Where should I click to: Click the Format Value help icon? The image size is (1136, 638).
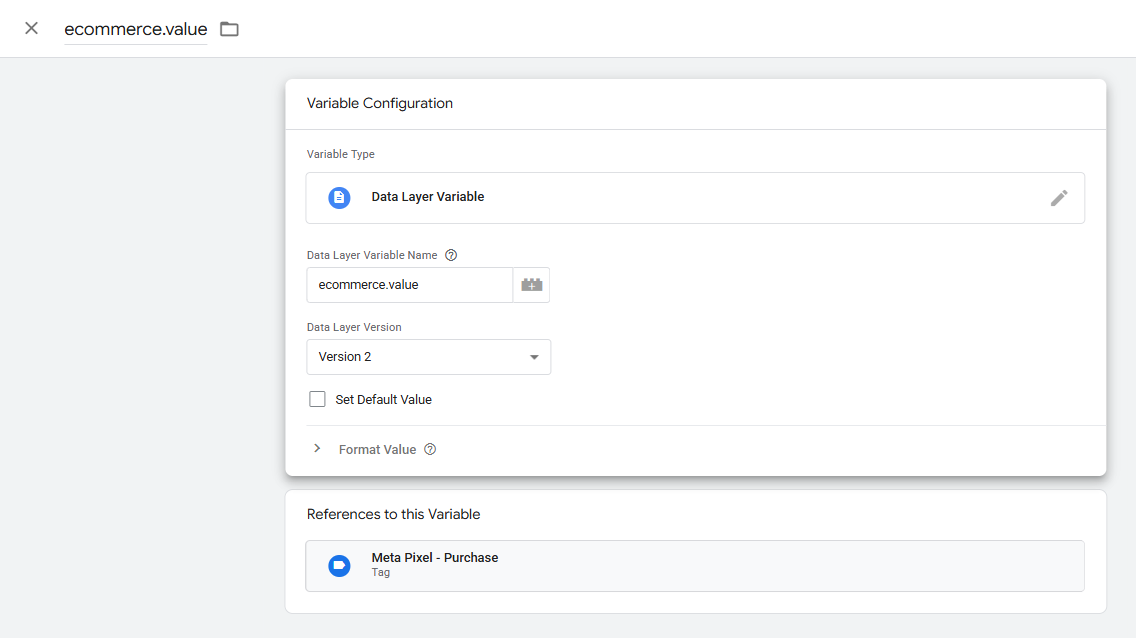tap(430, 449)
